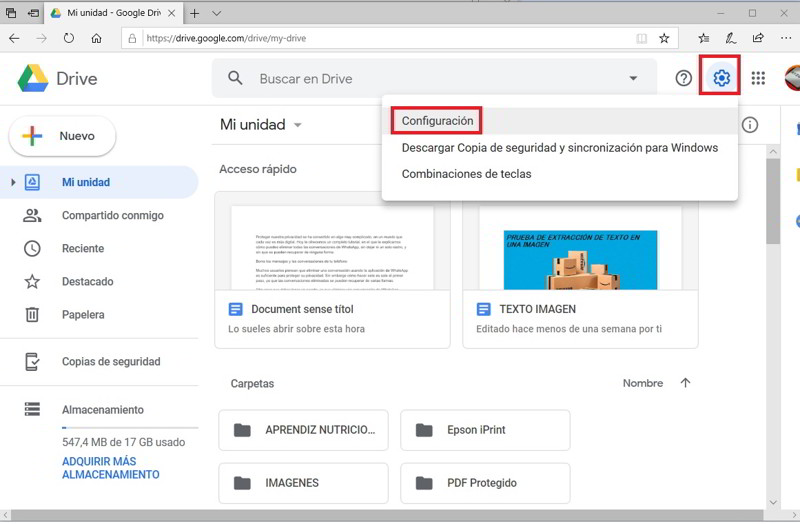Open the Settings gear icon
800x524 pixels.
(721, 78)
